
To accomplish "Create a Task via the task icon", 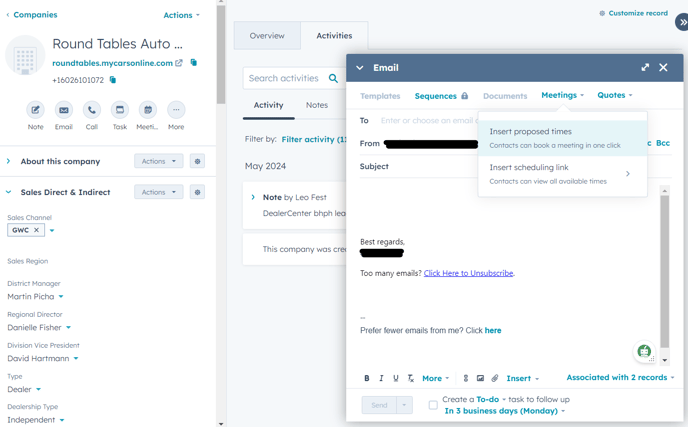I will pos(120,110).
